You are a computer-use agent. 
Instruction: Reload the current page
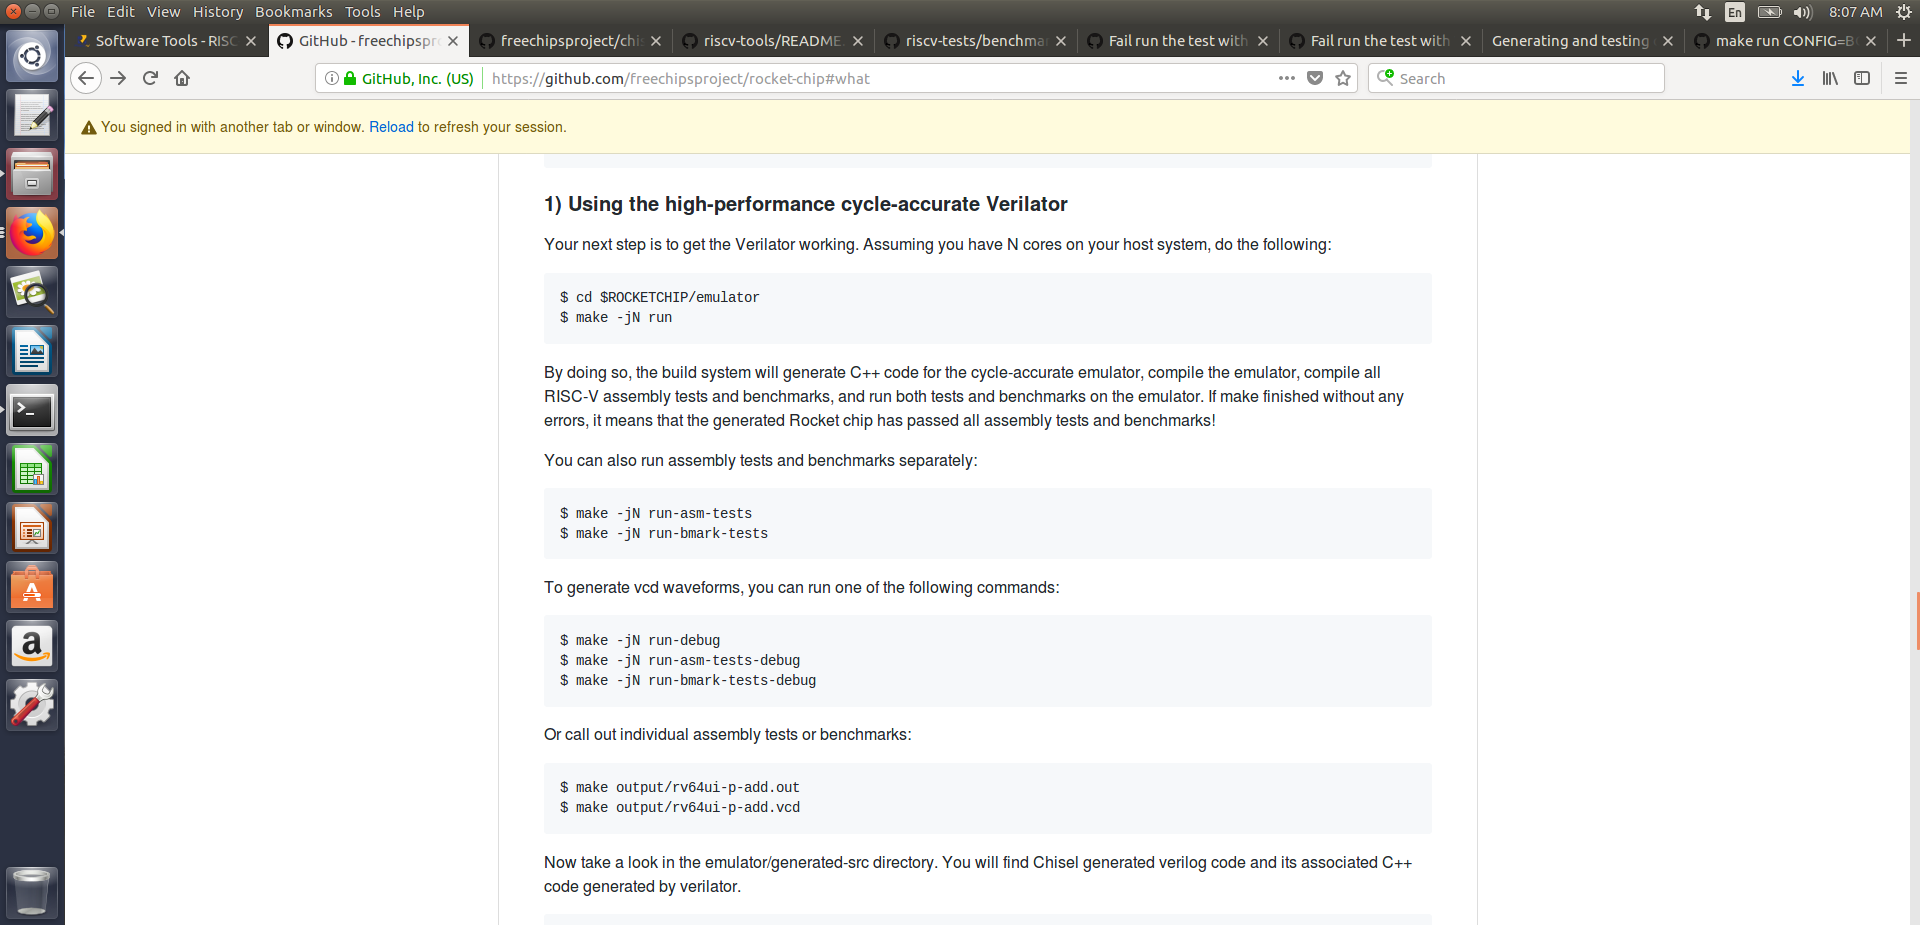click(150, 78)
